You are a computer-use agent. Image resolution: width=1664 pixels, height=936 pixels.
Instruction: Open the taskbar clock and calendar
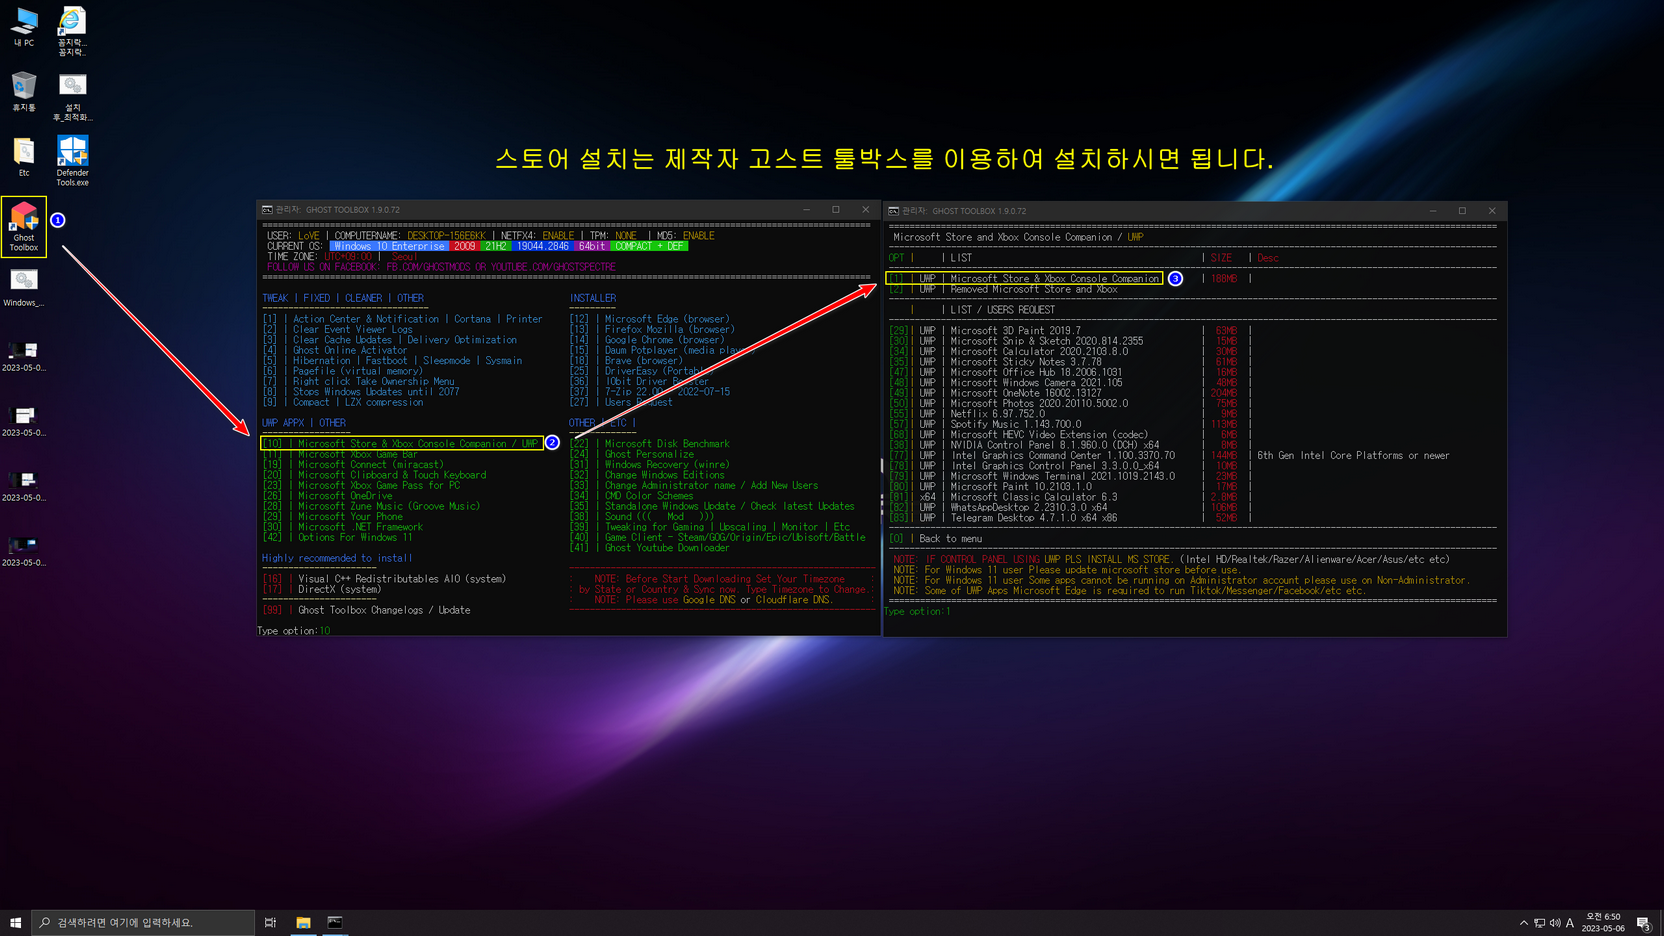pos(1603,922)
